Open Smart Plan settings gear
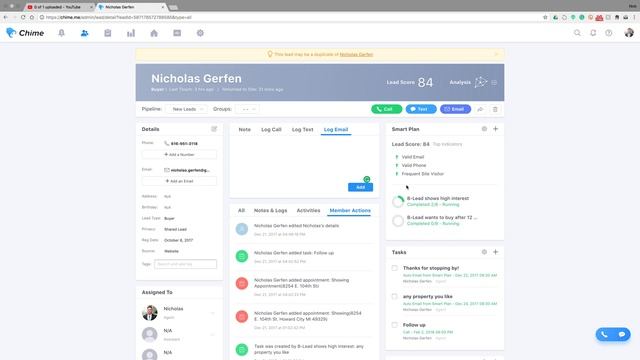This screenshot has height=360, width=640. pyautogui.click(x=484, y=129)
